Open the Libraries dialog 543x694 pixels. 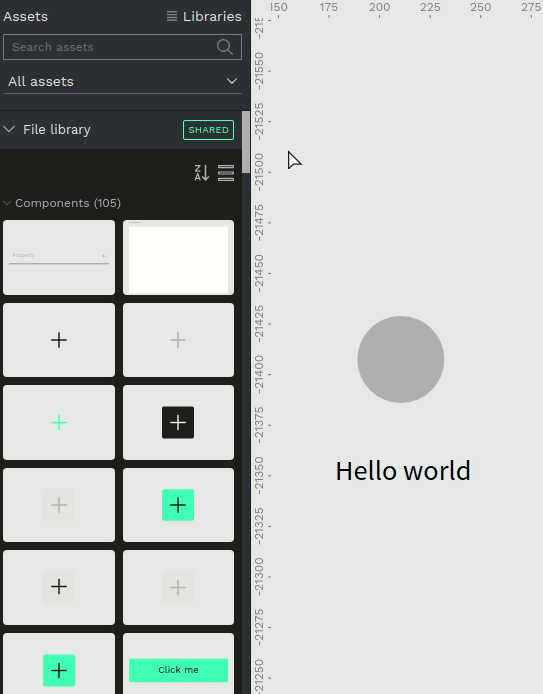click(x=204, y=16)
